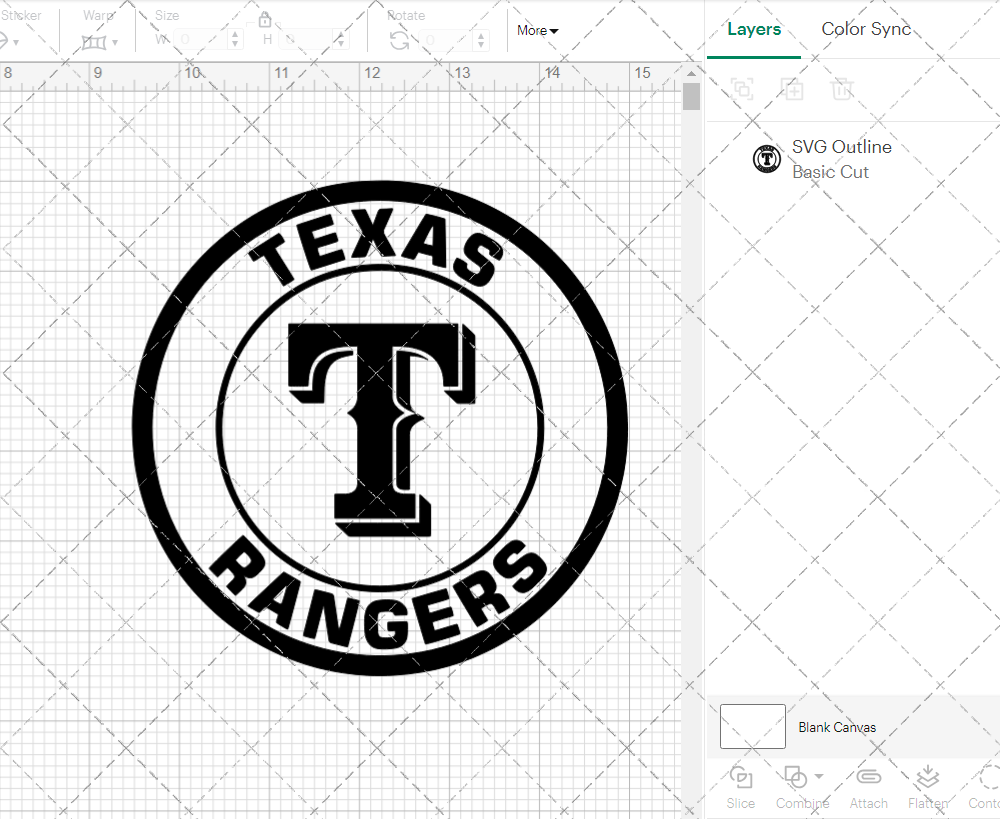Click the Contour icon
The image size is (1000, 819).
pos(985,778)
